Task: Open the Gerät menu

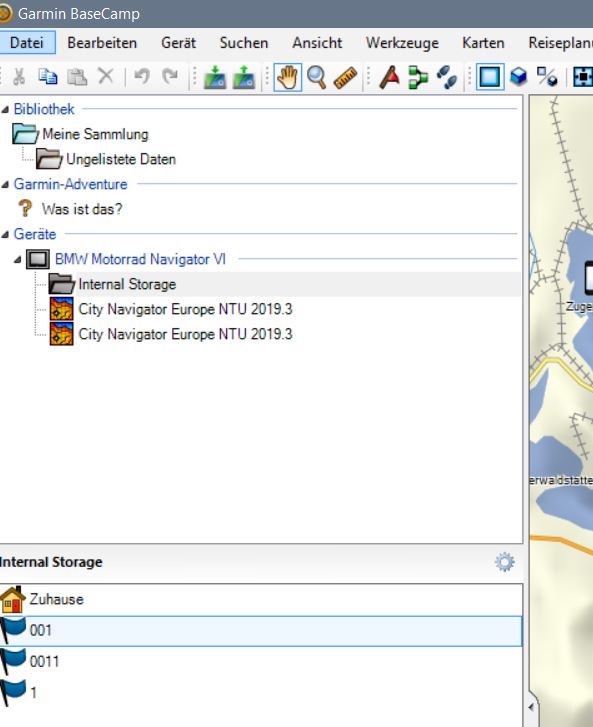Action: (179, 43)
